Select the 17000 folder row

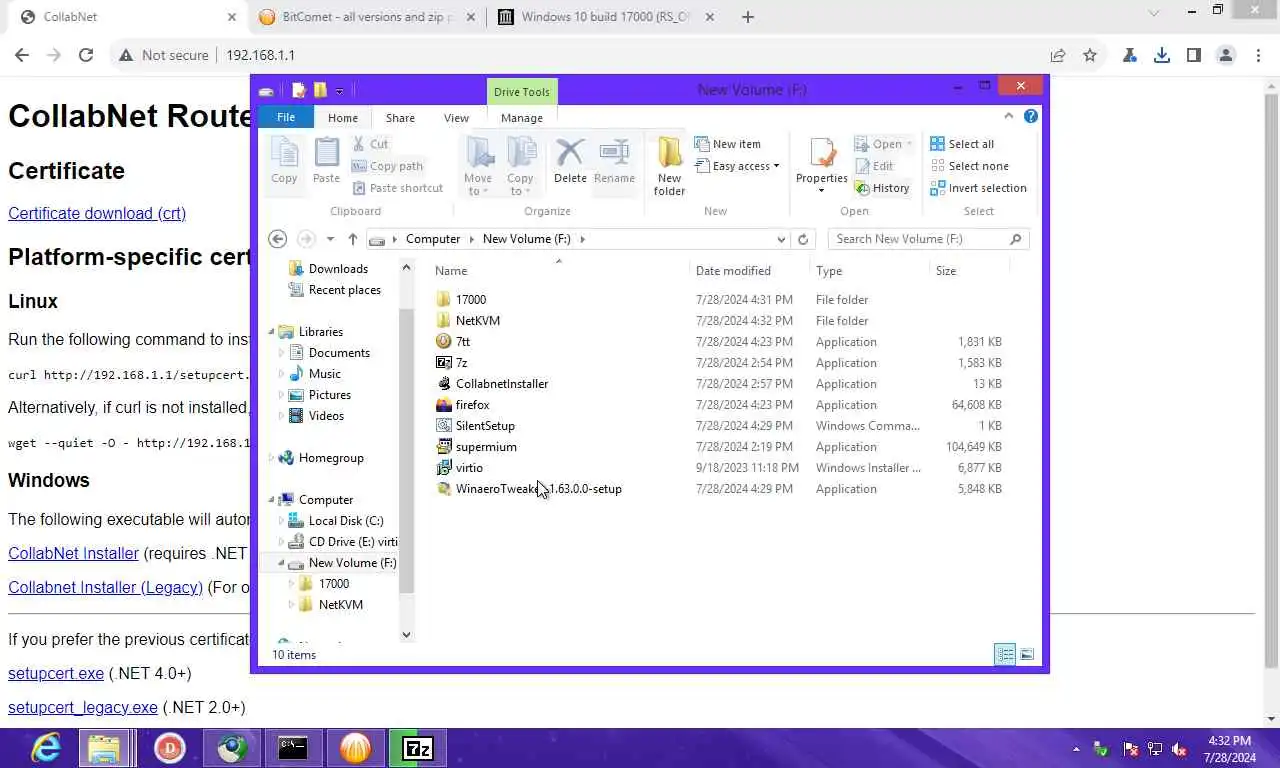[719, 300]
